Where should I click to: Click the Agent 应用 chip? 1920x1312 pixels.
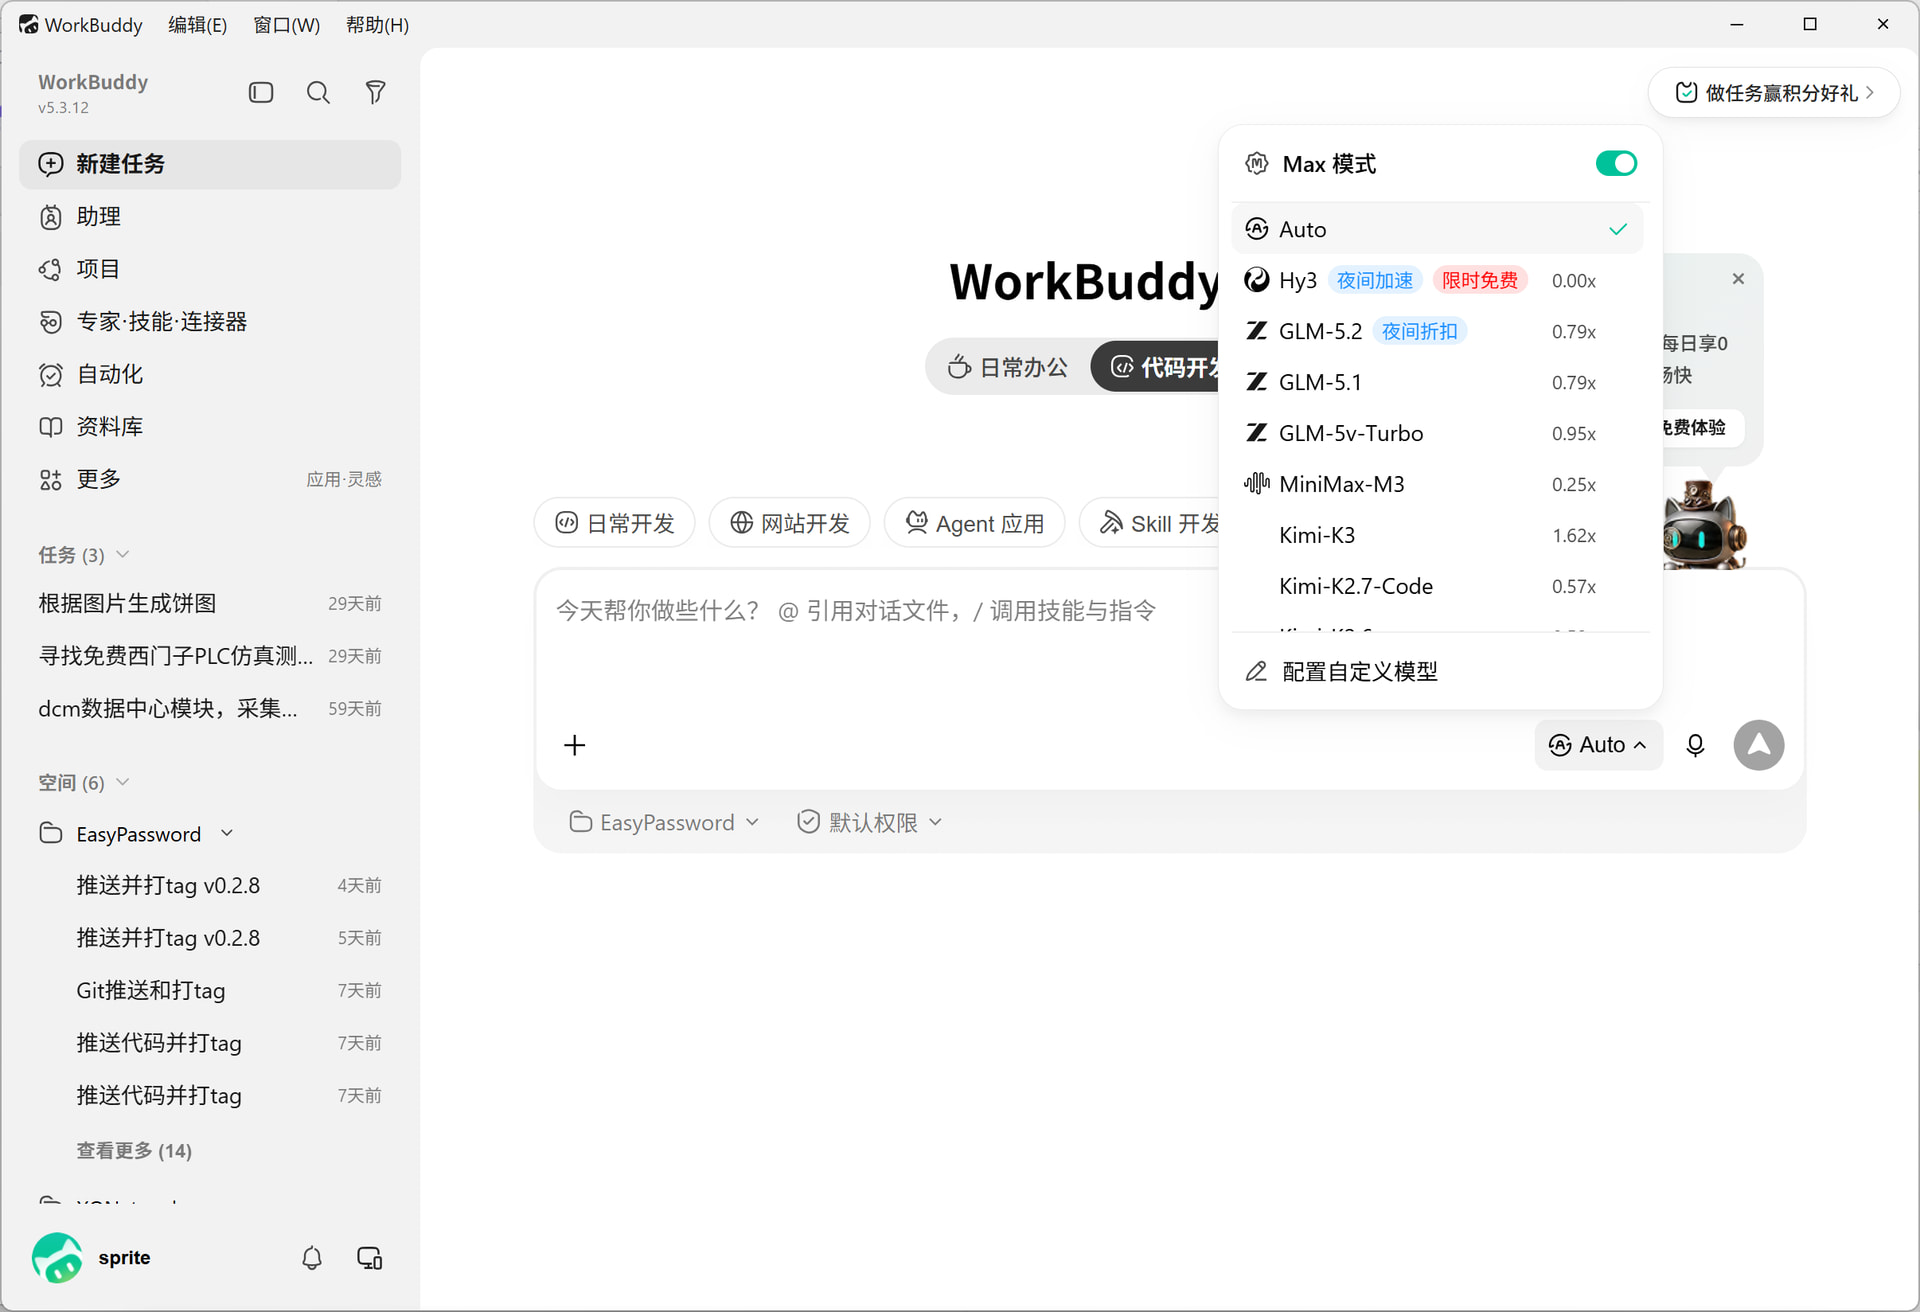pyautogui.click(x=974, y=523)
